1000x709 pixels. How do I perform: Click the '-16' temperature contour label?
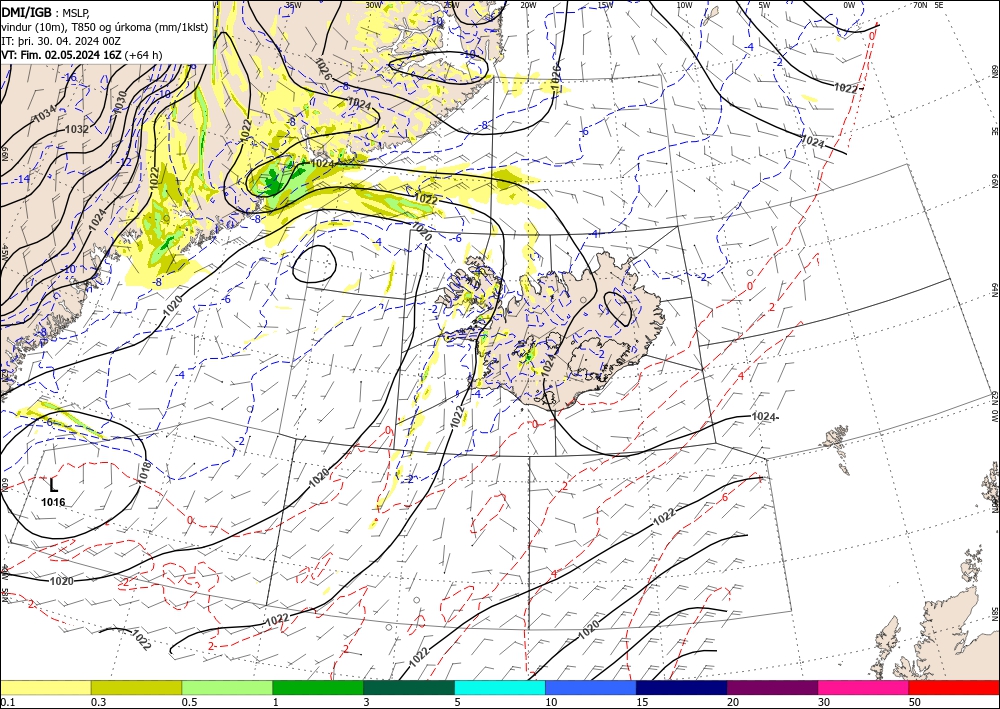click(70, 78)
